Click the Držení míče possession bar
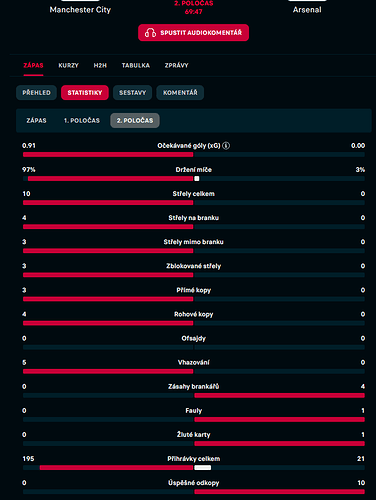Screen dimensions: 376x500 [194, 179]
